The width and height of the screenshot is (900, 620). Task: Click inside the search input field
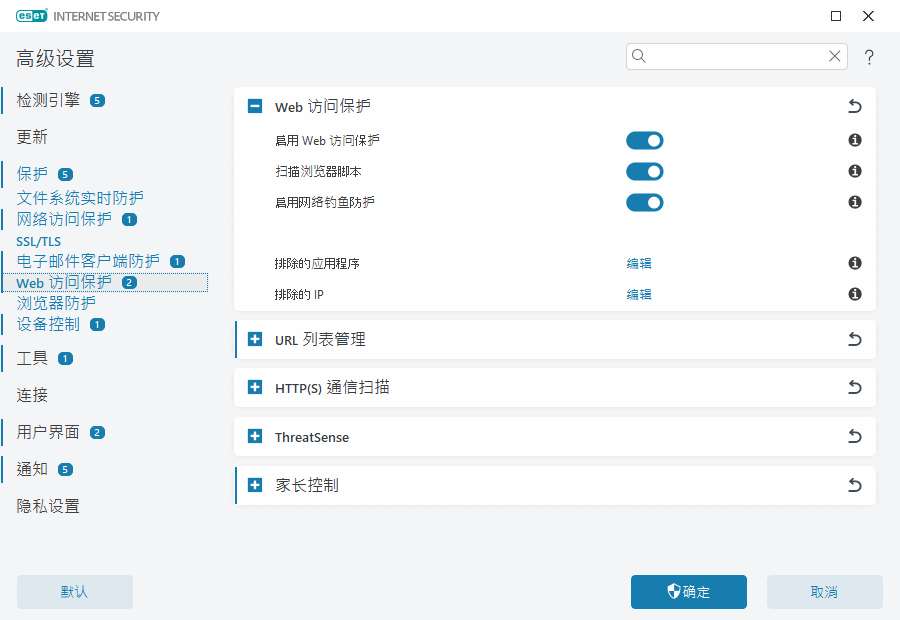coord(730,56)
